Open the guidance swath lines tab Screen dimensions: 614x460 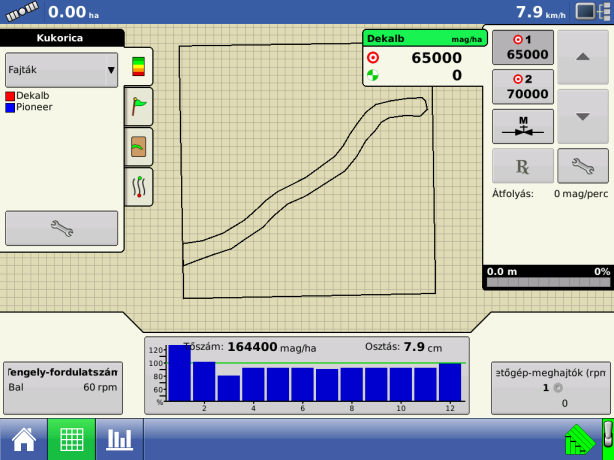tap(139, 187)
